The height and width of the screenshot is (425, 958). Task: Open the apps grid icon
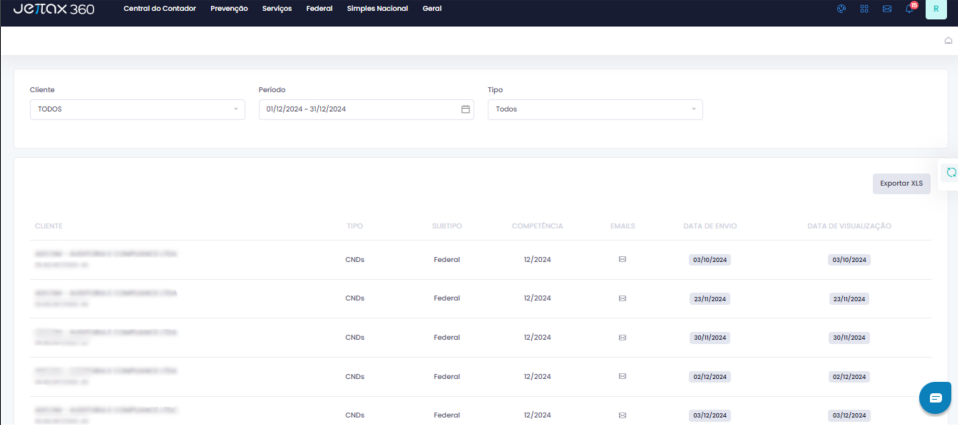coord(864,9)
